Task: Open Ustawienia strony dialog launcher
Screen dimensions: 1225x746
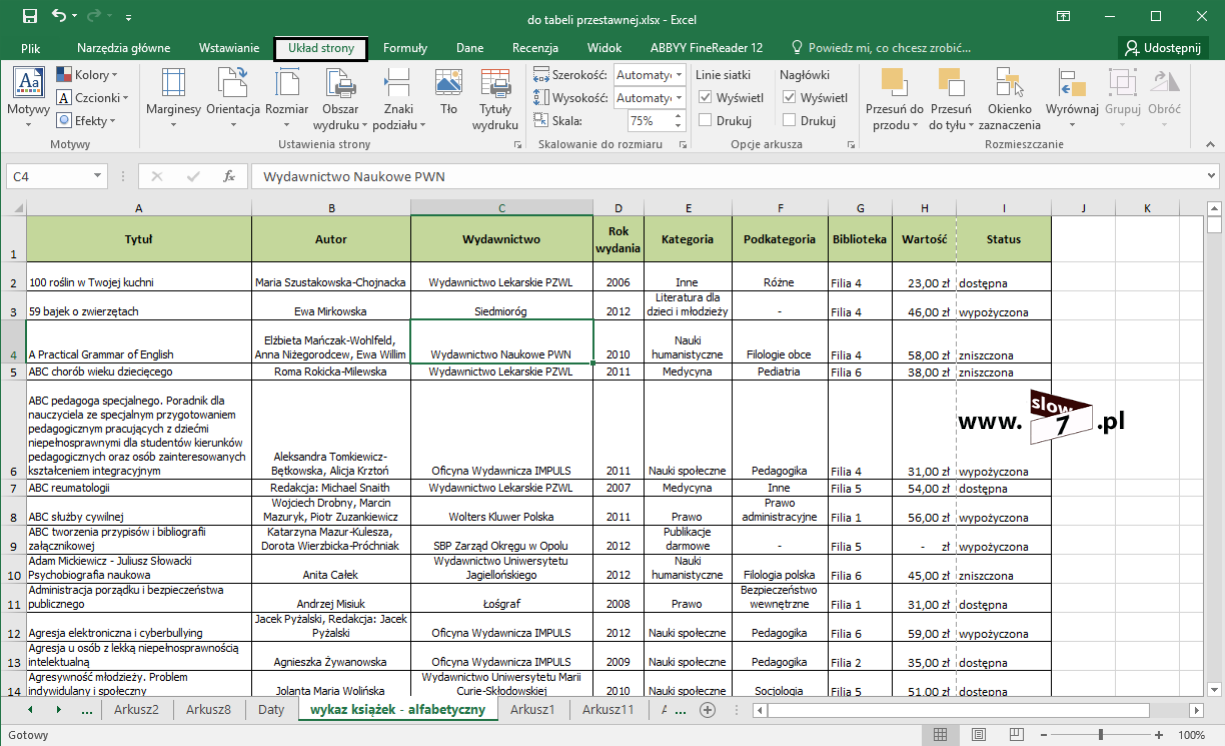Action: coord(517,145)
